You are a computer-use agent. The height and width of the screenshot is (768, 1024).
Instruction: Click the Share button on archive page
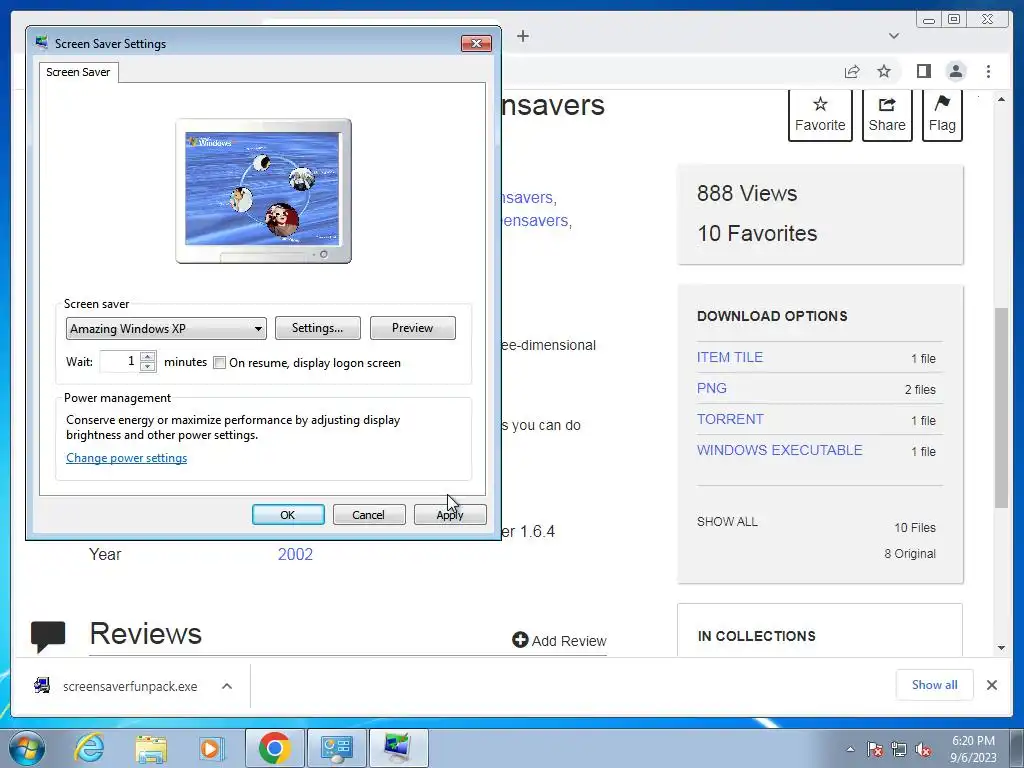point(887,115)
